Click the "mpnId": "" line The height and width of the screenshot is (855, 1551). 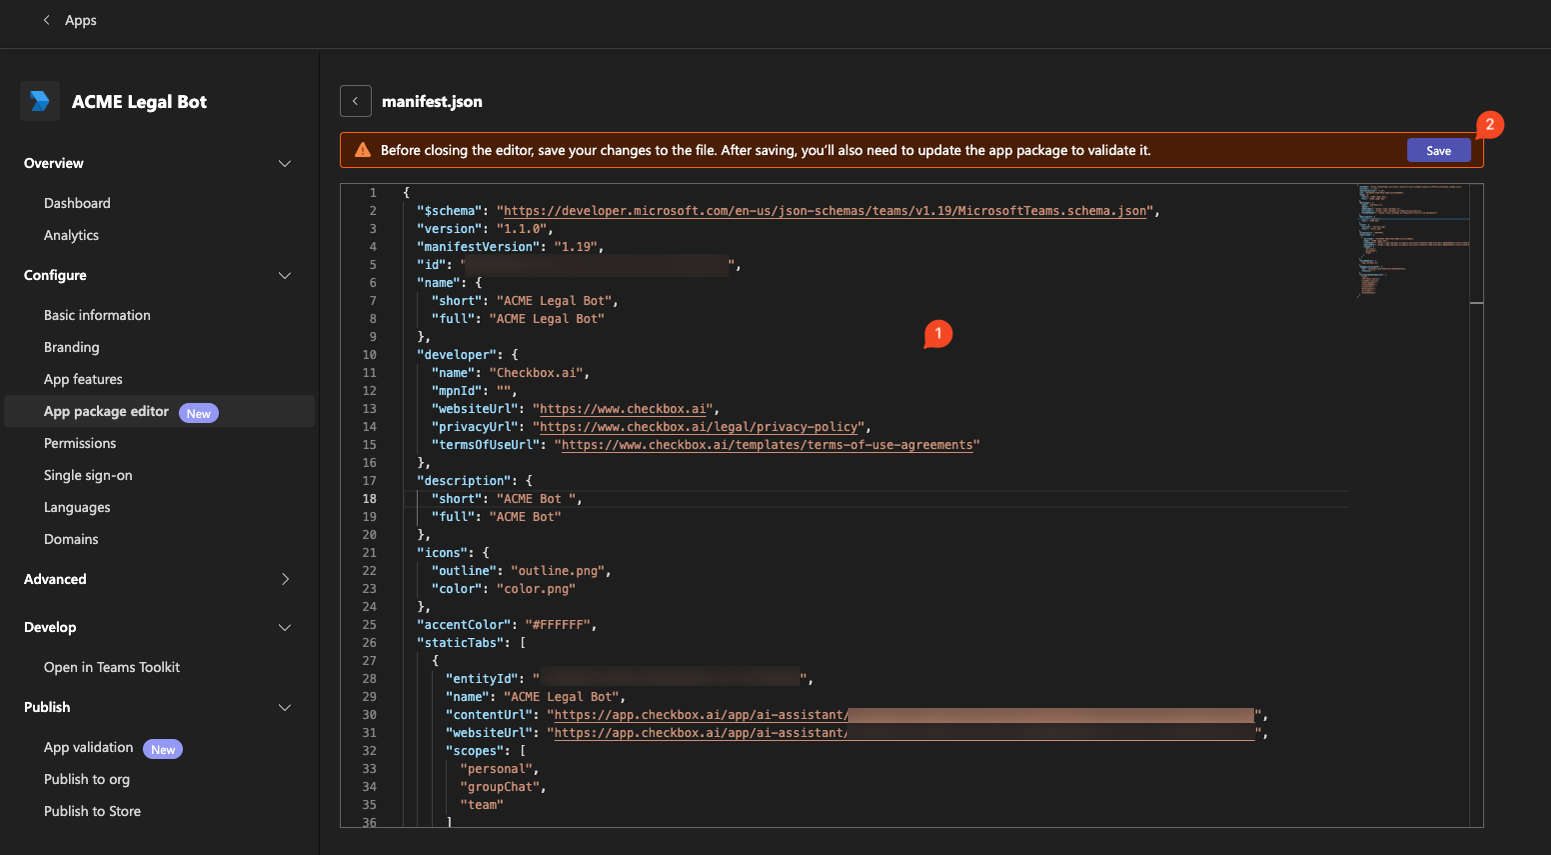click(474, 391)
